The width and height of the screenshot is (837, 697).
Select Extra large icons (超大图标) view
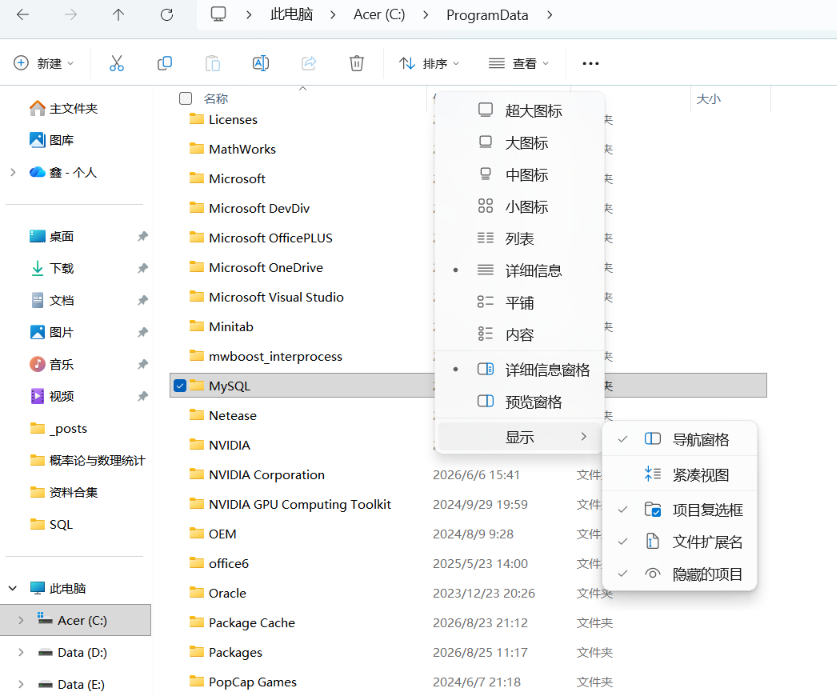coord(519,111)
